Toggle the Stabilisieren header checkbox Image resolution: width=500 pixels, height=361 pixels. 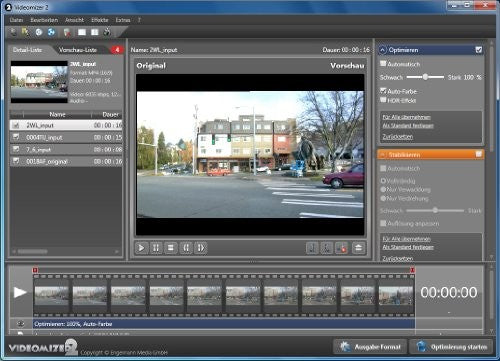click(479, 154)
